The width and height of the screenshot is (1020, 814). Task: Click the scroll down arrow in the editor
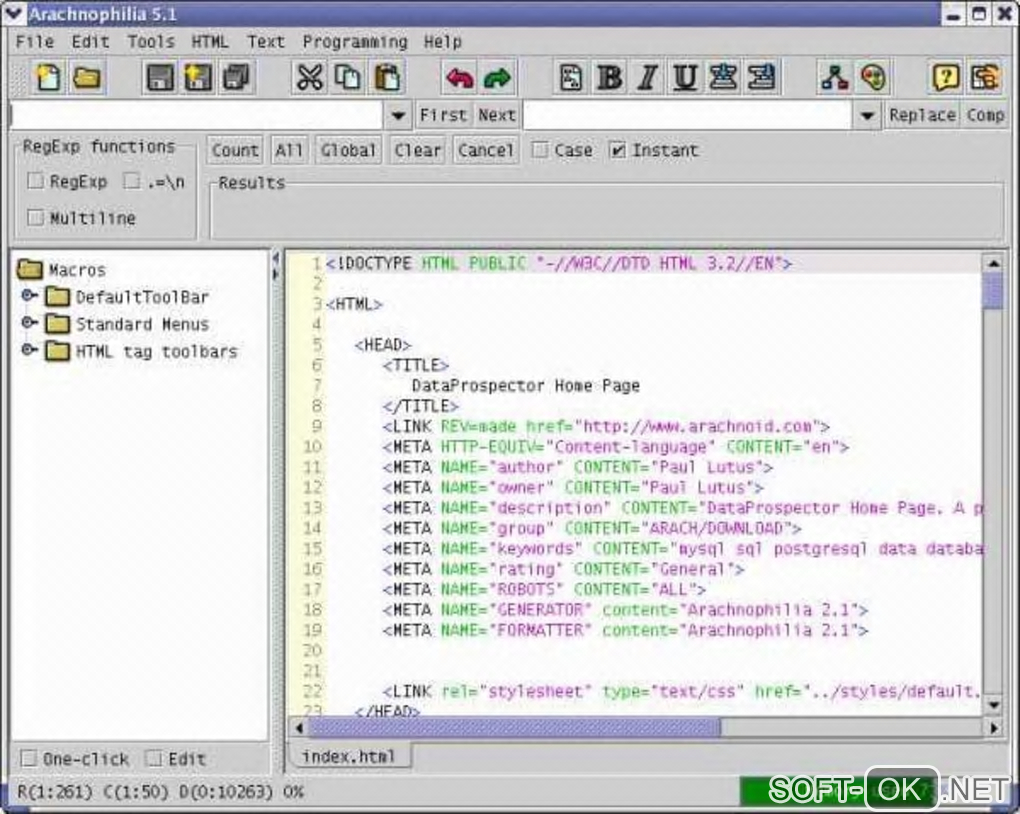pos(993,704)
